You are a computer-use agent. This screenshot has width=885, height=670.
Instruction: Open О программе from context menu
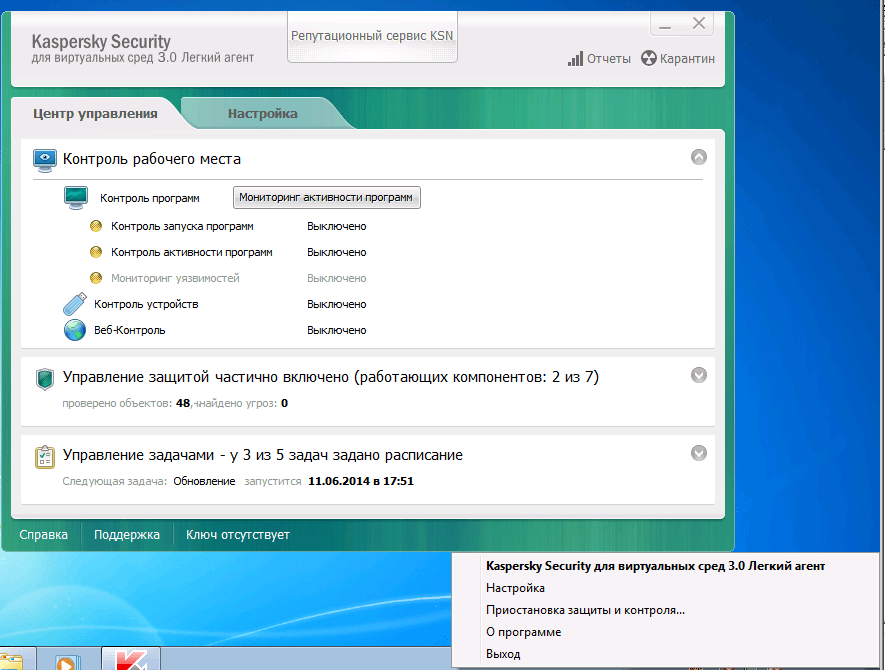coord(524,632)
